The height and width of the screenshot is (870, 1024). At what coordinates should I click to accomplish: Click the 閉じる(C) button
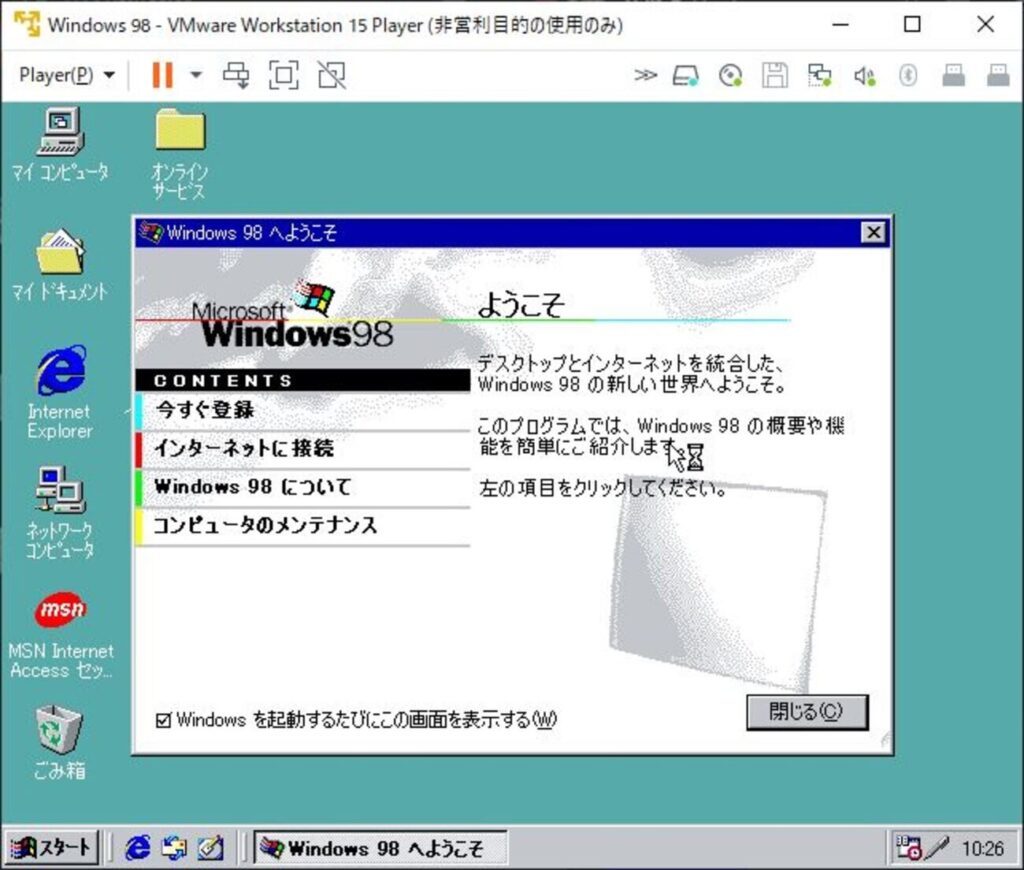tap(806, 712)
